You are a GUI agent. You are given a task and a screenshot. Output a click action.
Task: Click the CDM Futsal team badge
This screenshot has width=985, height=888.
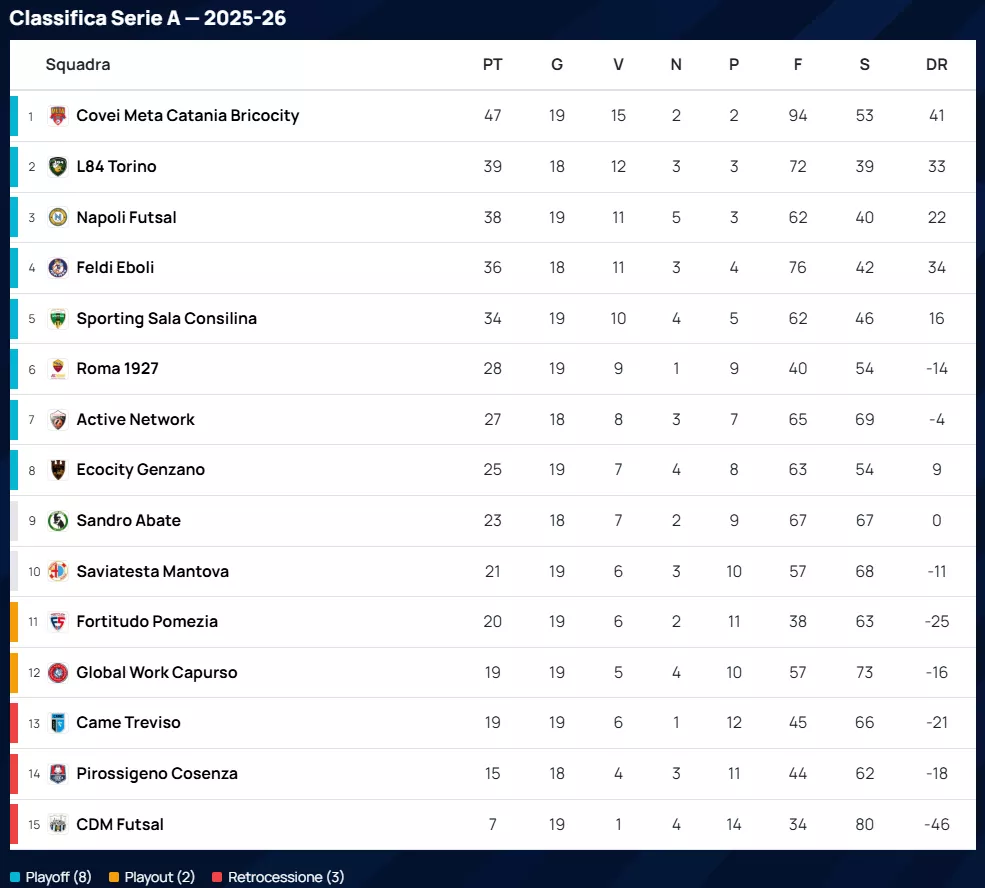pos(58,824)
